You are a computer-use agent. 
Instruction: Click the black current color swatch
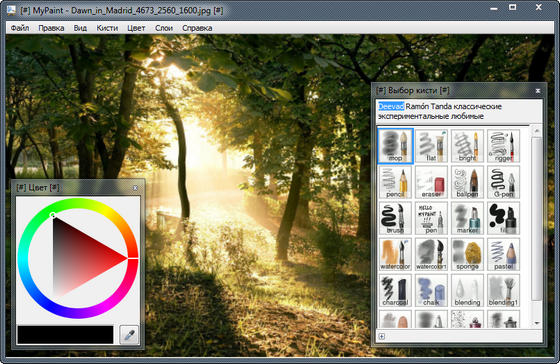tap(65, 335)
